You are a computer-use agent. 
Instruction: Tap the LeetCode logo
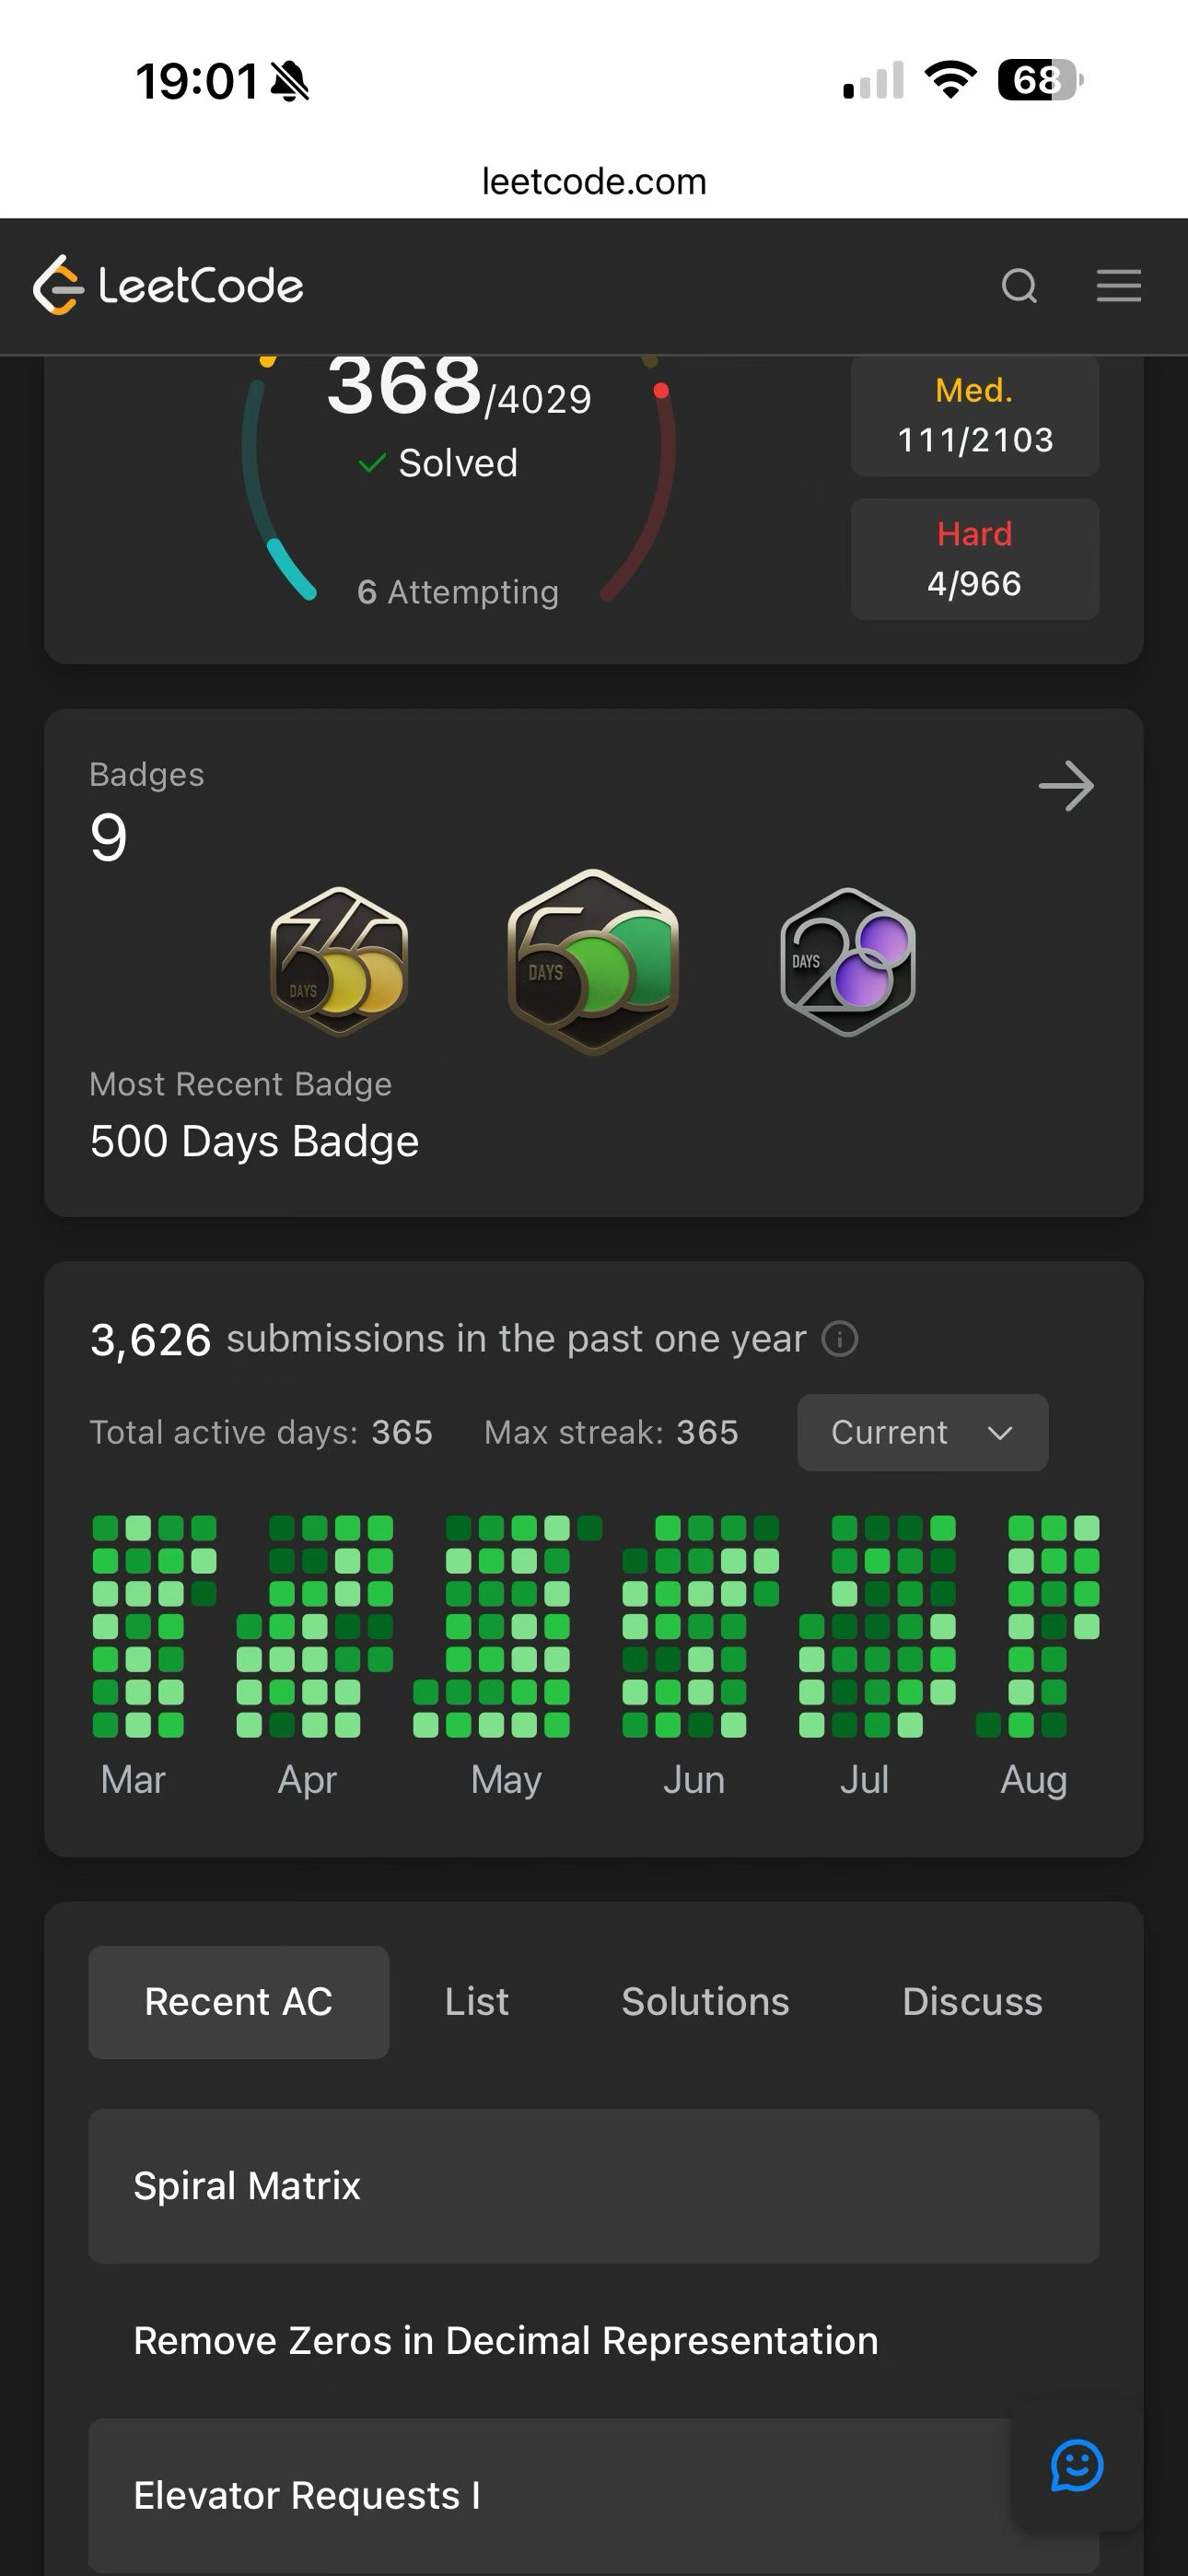[168, 285]
